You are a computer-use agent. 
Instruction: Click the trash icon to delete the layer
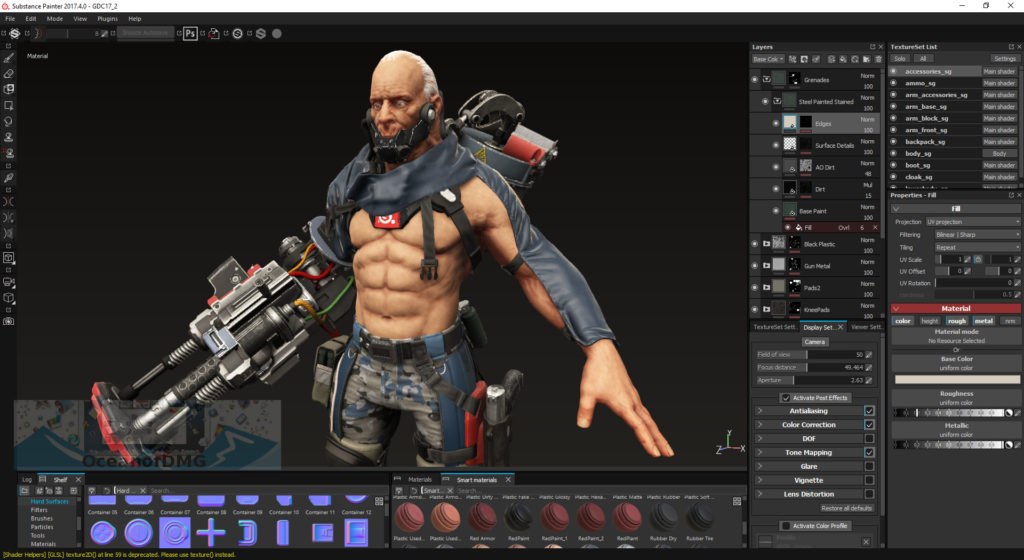[878, 59]
